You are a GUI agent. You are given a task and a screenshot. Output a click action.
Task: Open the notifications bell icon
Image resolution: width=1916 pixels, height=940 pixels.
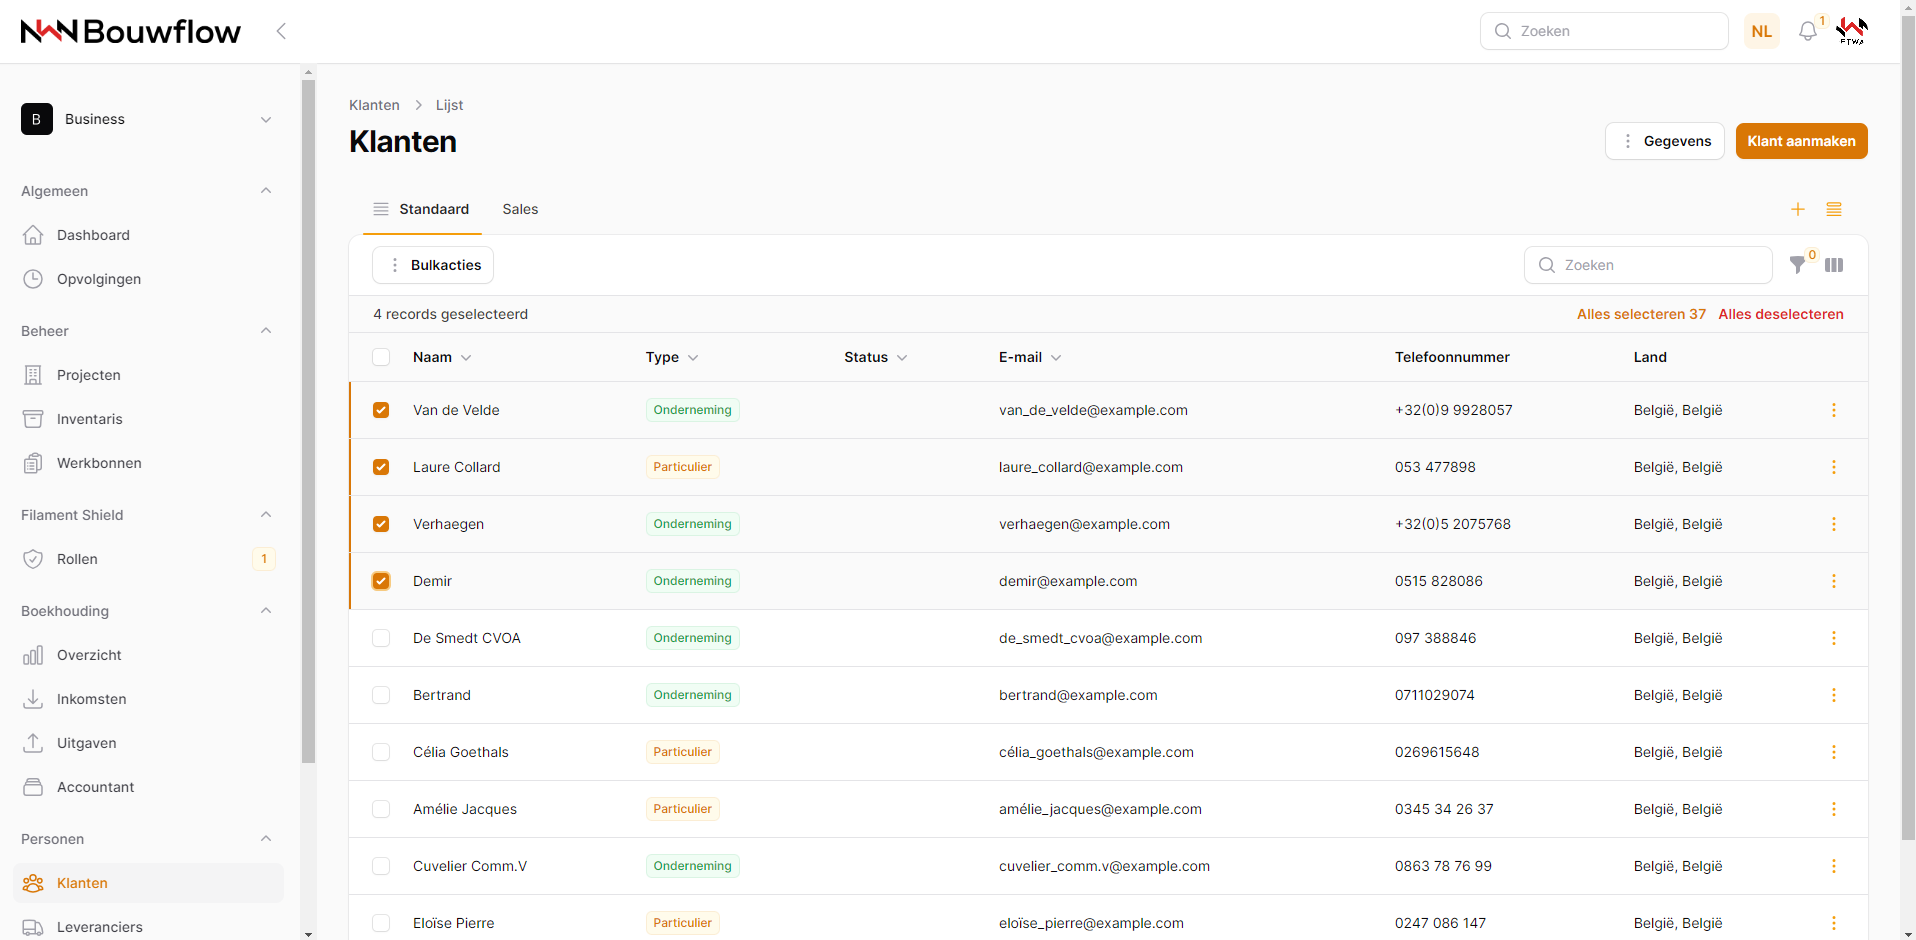pos(1807,32)
